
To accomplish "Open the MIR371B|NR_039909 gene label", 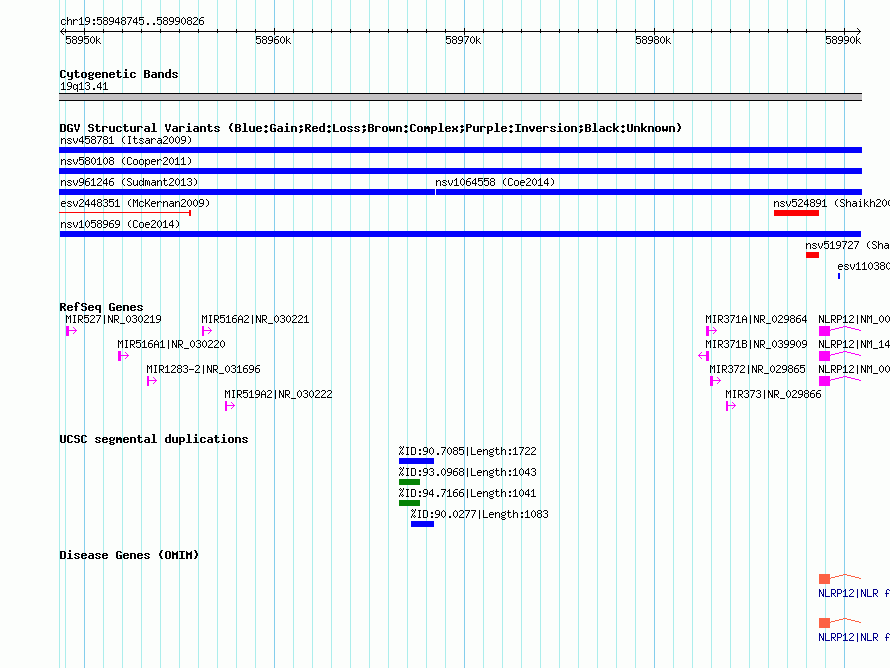I will [756, 344].
